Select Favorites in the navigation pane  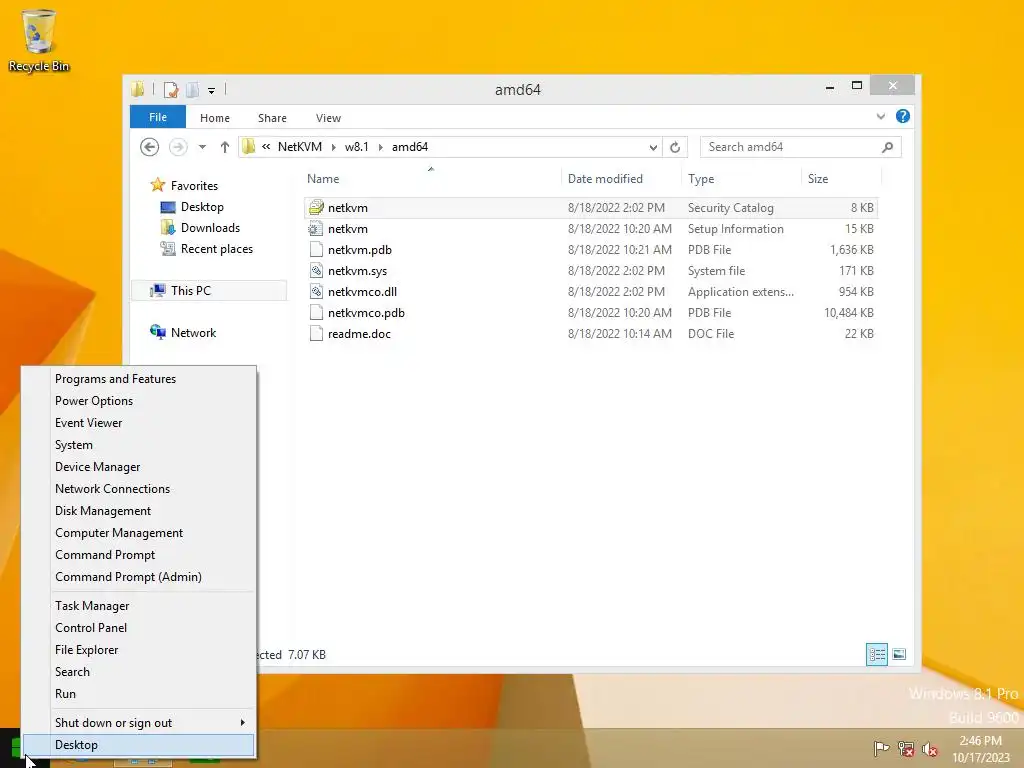(x=194, y=185)
